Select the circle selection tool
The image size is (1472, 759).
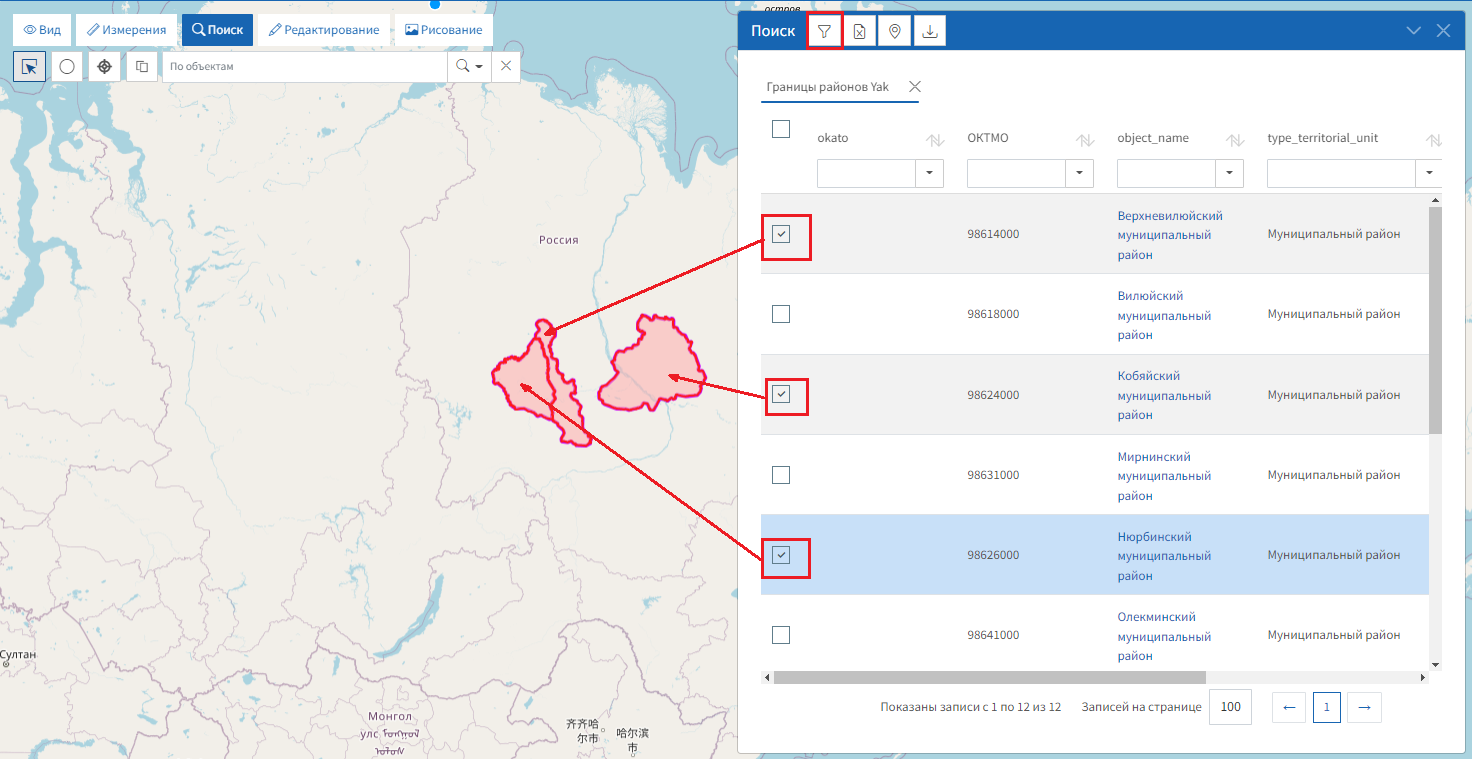pos(66,66)
